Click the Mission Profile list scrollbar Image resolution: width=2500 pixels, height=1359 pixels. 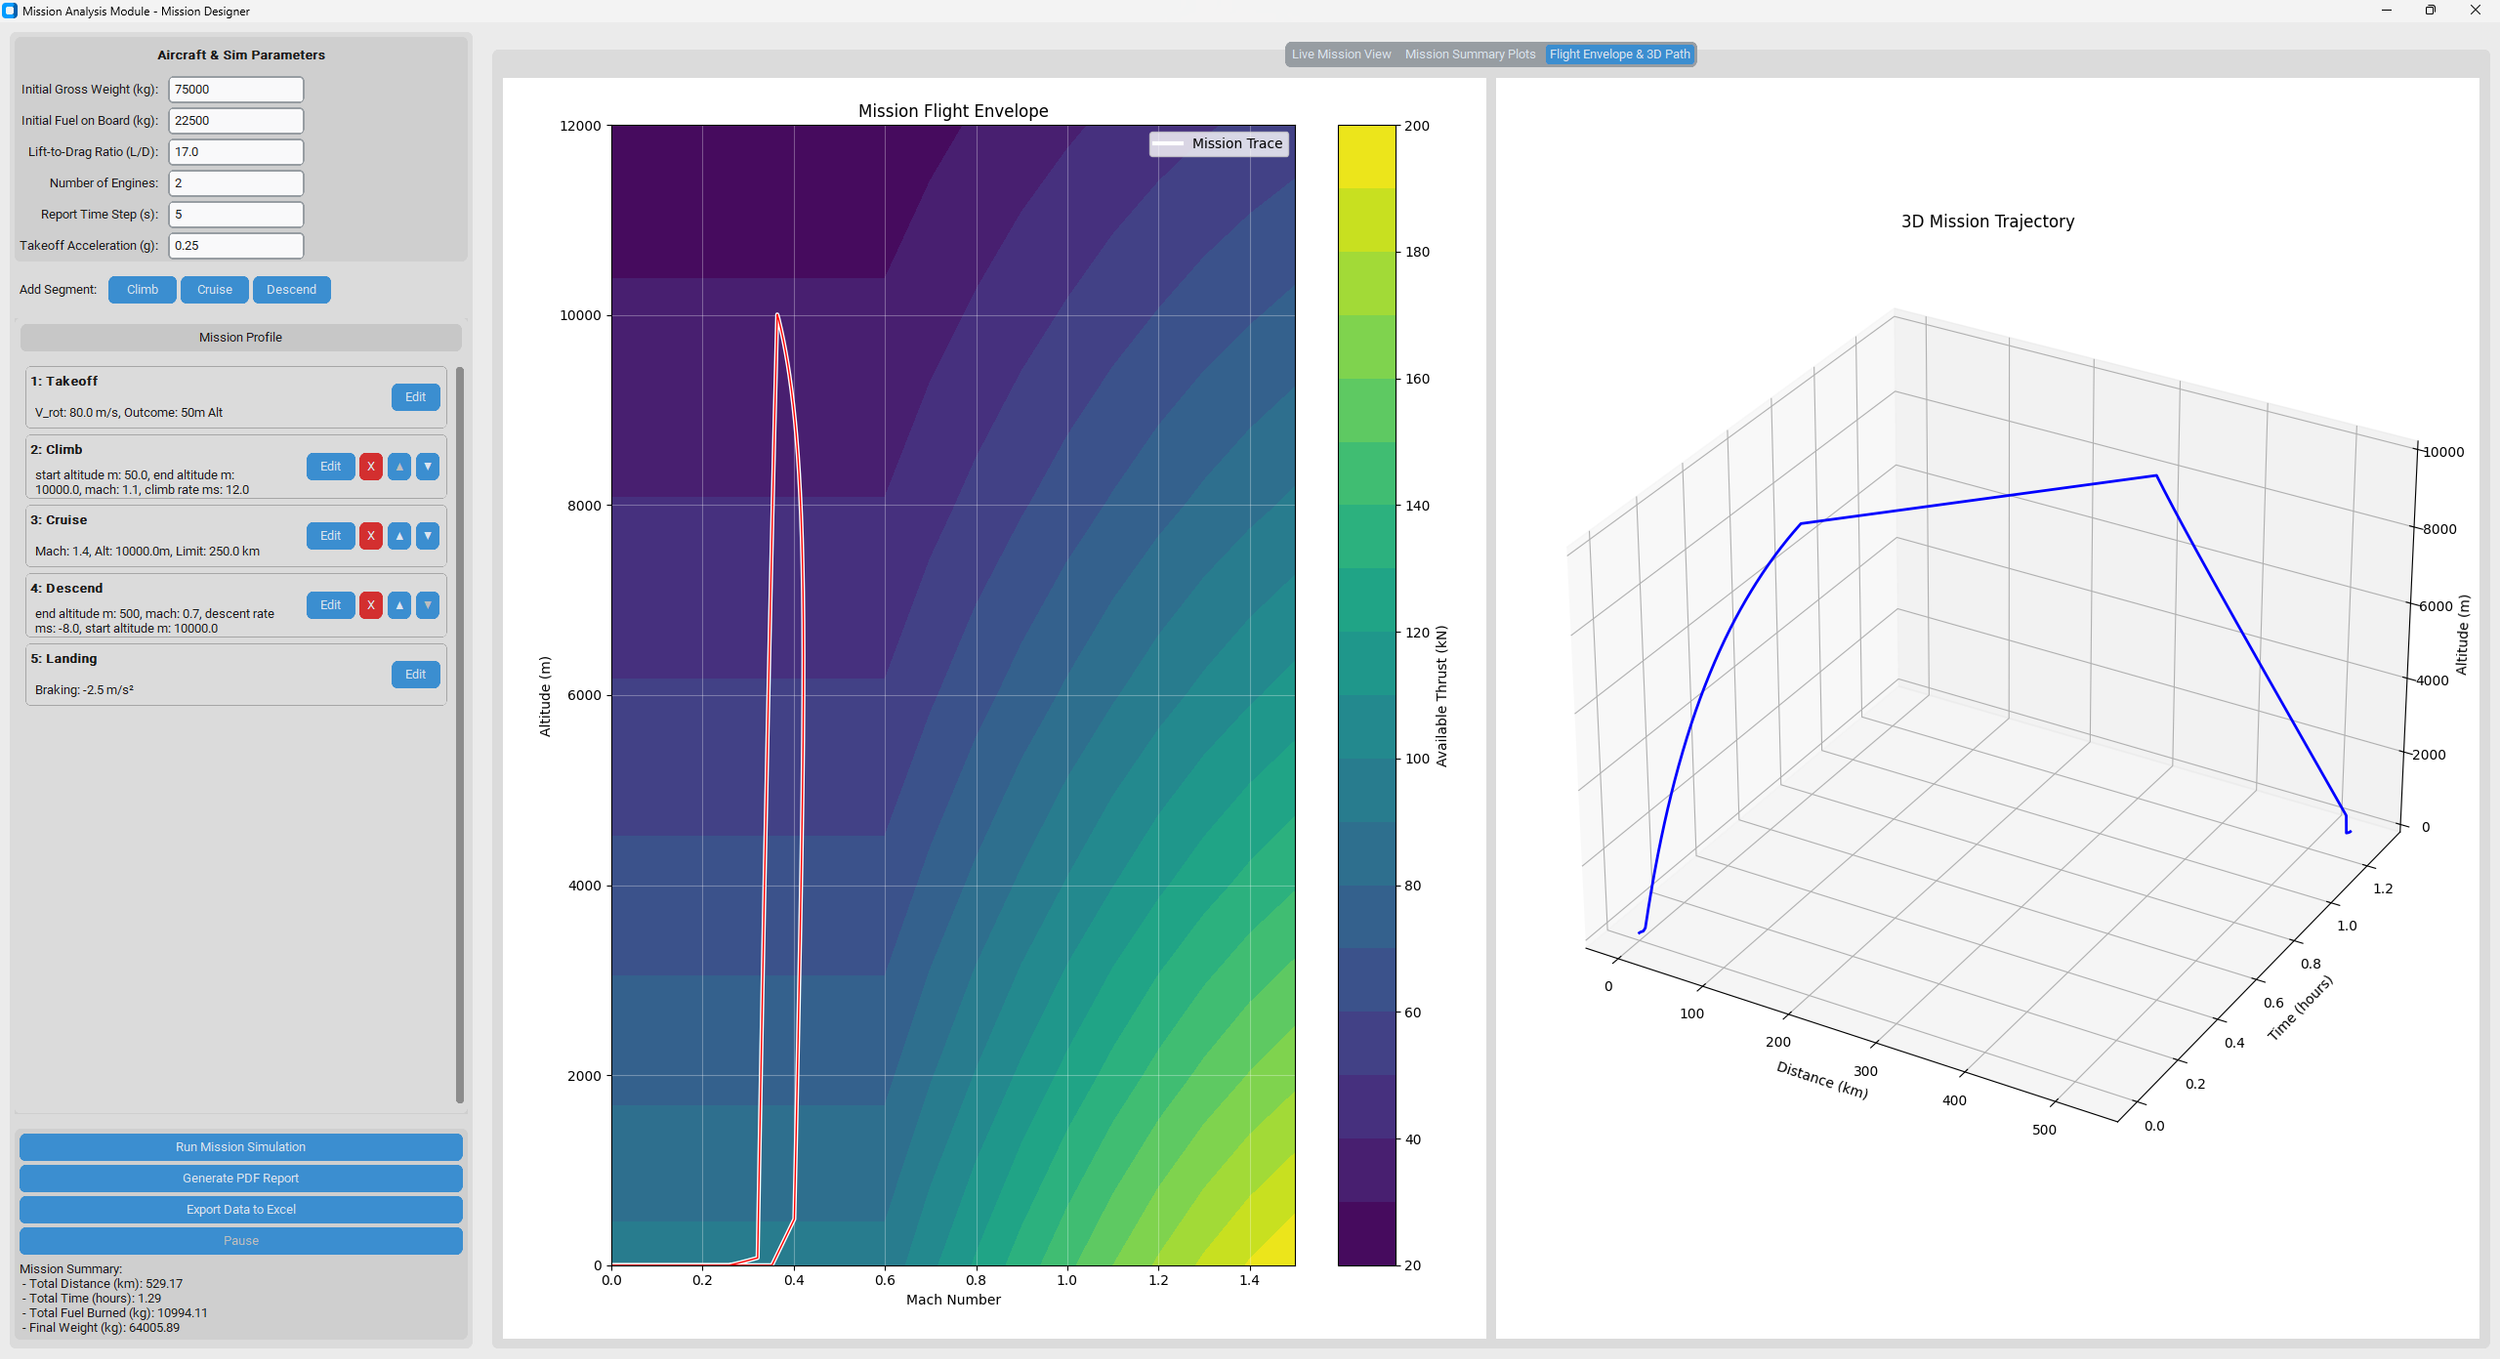click(x=460, y=735)
